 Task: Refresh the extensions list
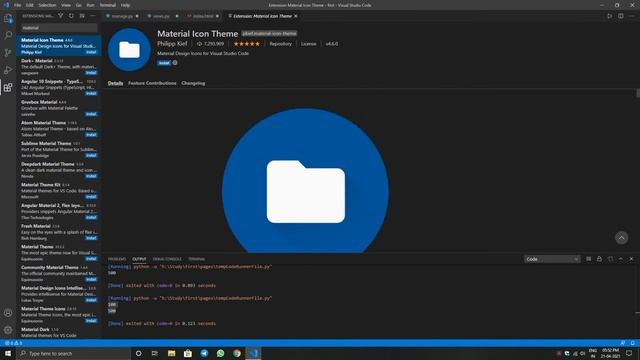pyautogui.click(x=71, y=16)
